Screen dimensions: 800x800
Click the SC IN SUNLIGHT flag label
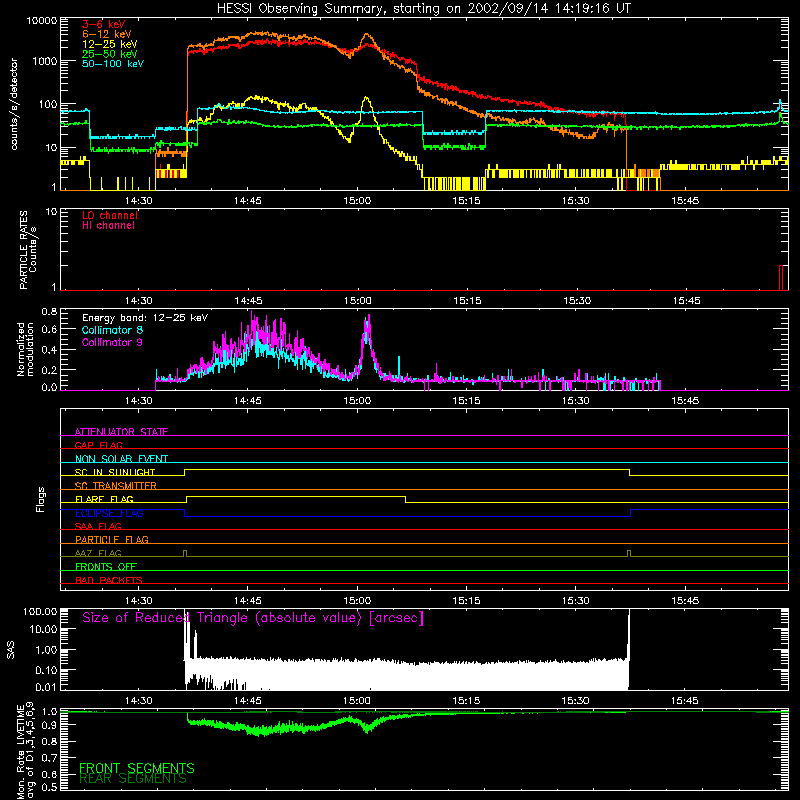tap(115, 472)
